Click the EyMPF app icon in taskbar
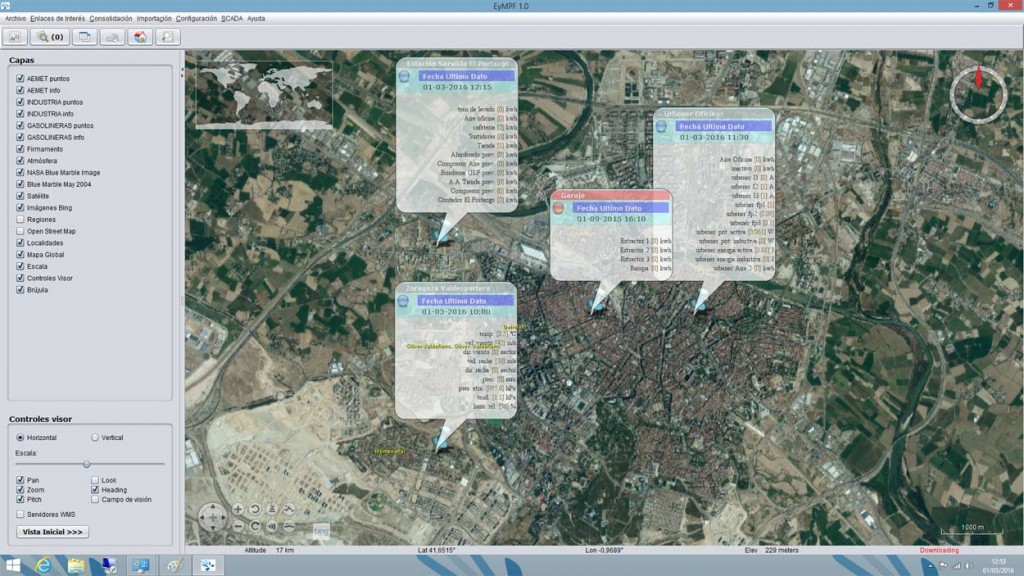Image resolution: width=1024 pixels, height=576 pixels. 208,566
